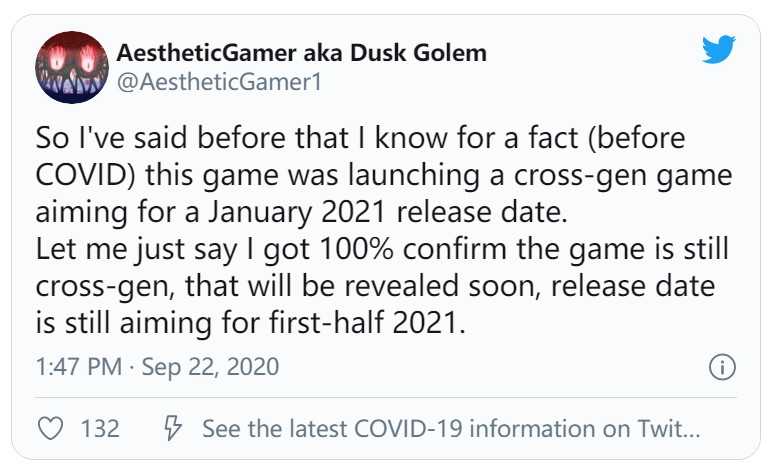The height and width of the screenshot is (467, 777).
Task: Click the Twitter bird logo
Action: tap(717, 50)
